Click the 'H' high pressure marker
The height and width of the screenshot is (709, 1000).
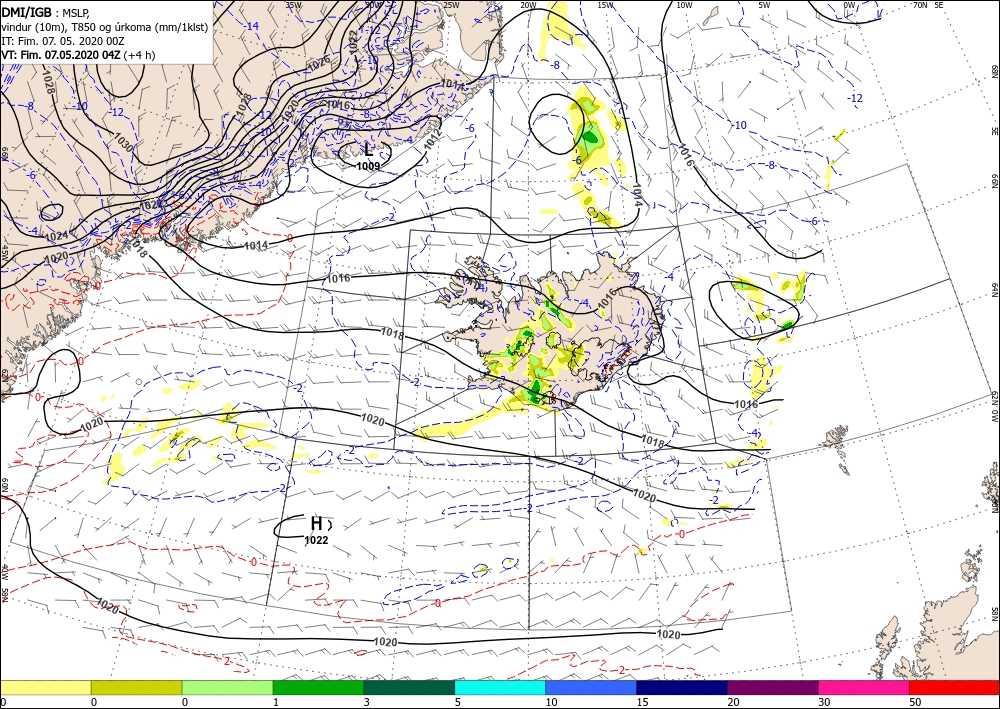[x=316, y=523]
